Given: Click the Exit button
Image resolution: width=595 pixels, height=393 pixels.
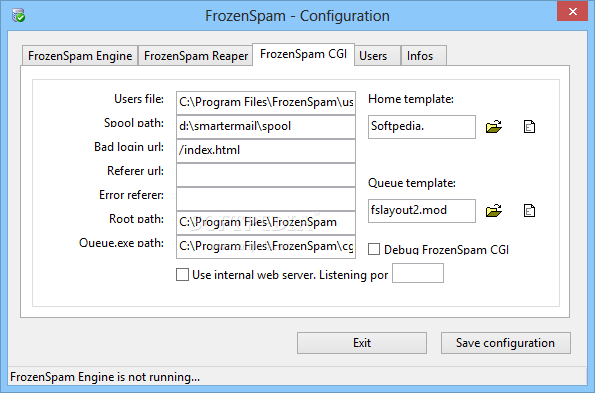Looking at the screenshot, I should point(362,343).
